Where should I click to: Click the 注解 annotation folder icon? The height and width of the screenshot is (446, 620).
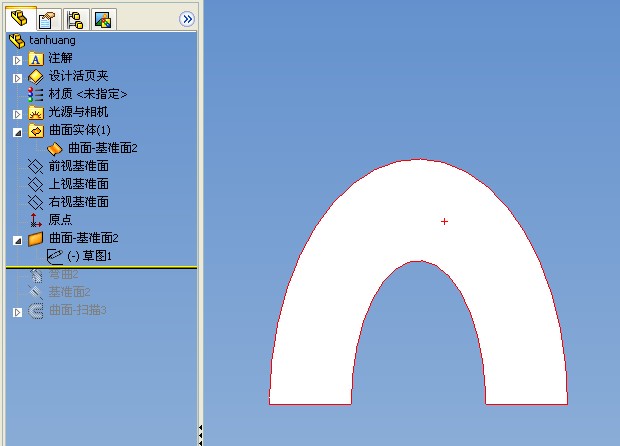pyautogui.click(x=36, y=59)
